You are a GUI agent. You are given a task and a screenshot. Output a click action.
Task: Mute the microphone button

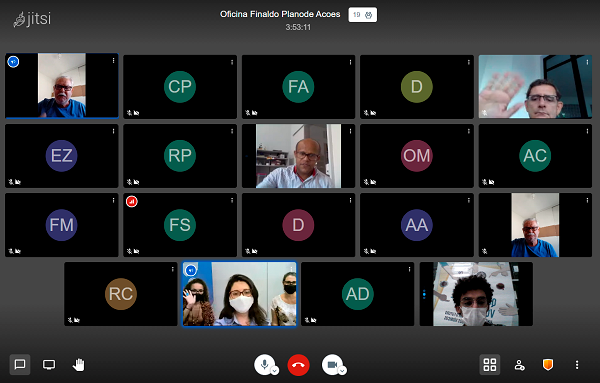[x=264, y=364]
